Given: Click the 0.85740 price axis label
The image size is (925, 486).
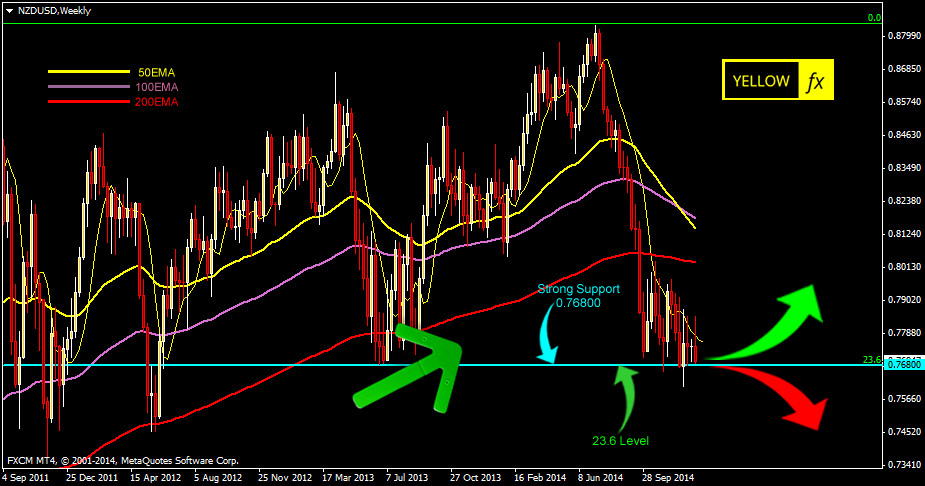Looking at the screenshot, I should click(x=904, y=102).
